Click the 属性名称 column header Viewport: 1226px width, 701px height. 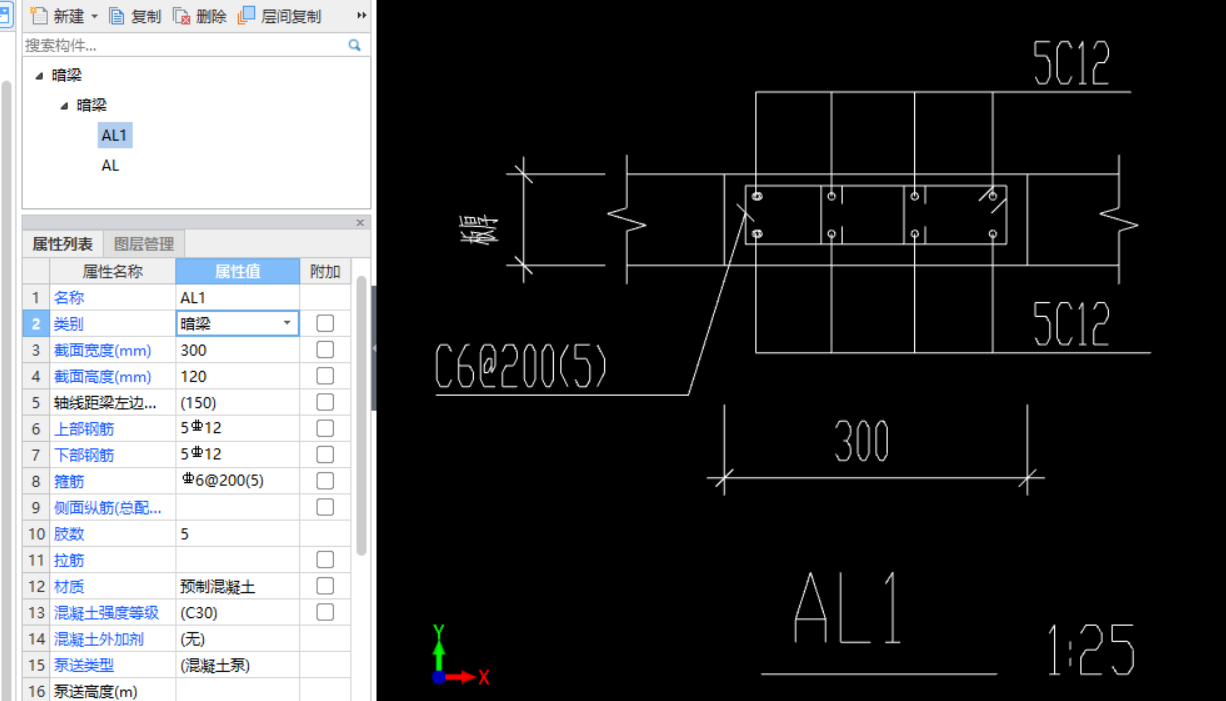click(x=112, y=271)
